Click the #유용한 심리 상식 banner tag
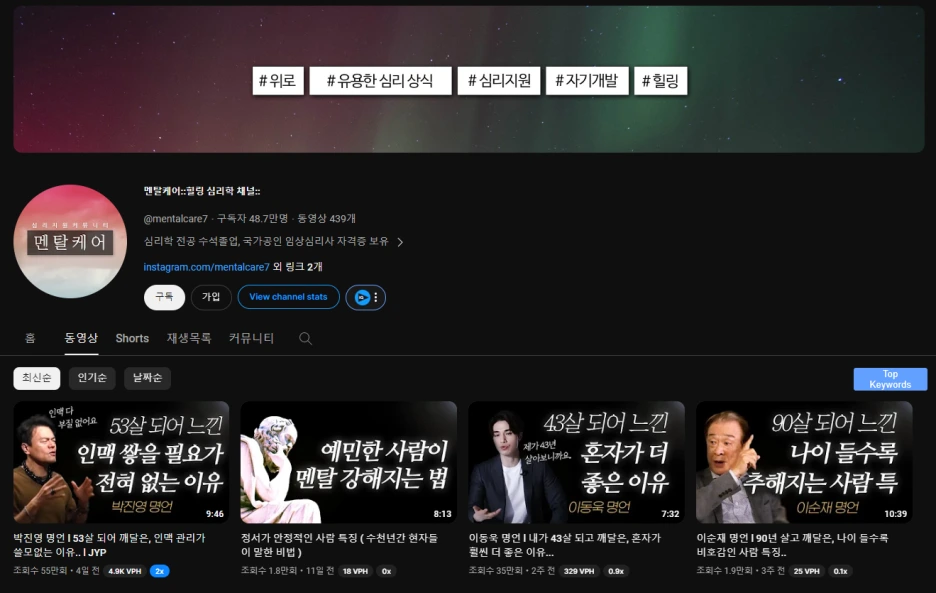The image size is (936, 593). [x=380, y=81]
